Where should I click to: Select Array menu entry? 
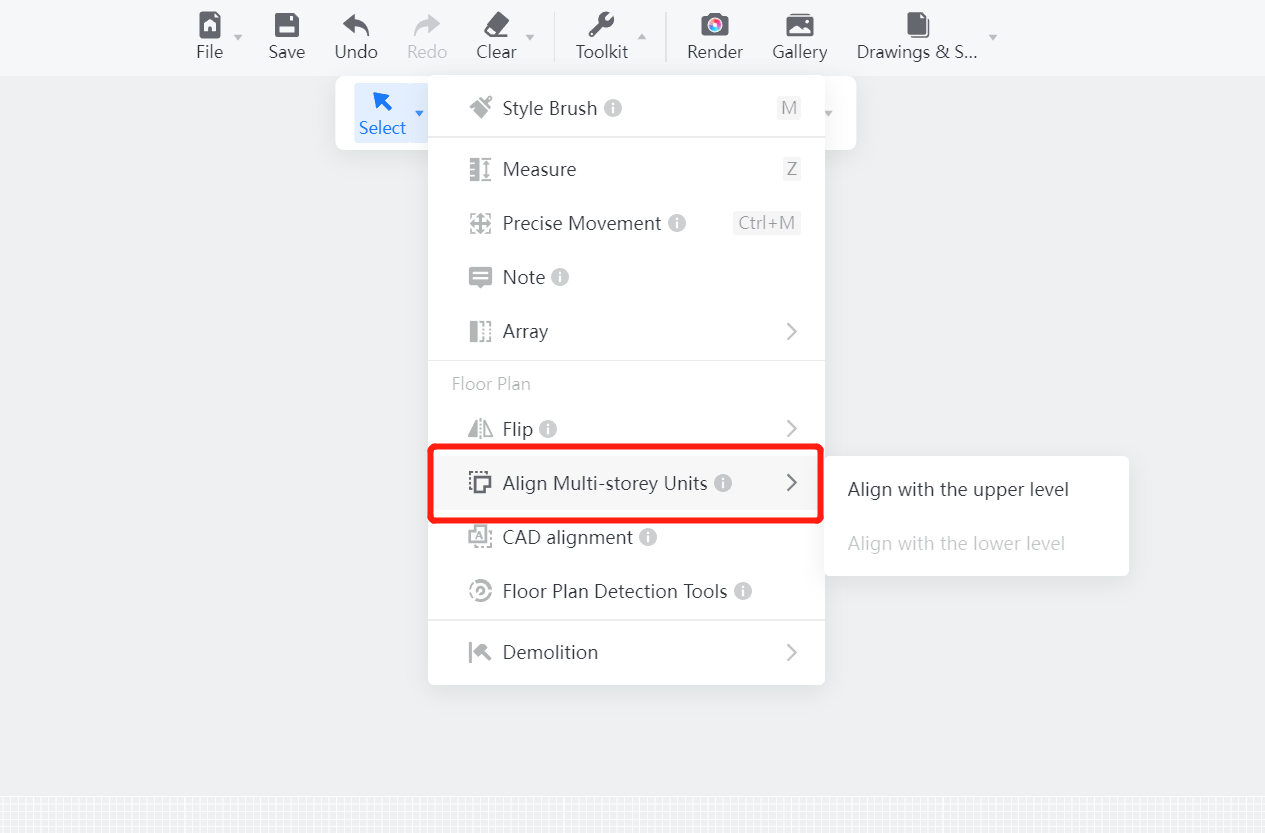626,331
